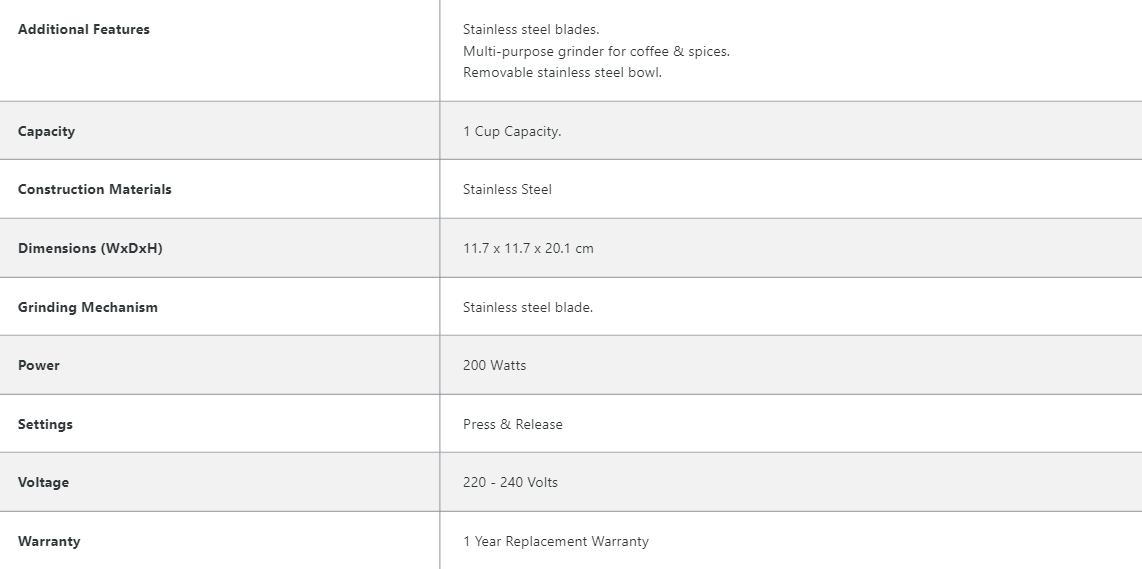Select the "11.7 x 11.7 x 20.1 cm" value
Viewport: 1142px width, 569px height.
[x=528, y=248]
